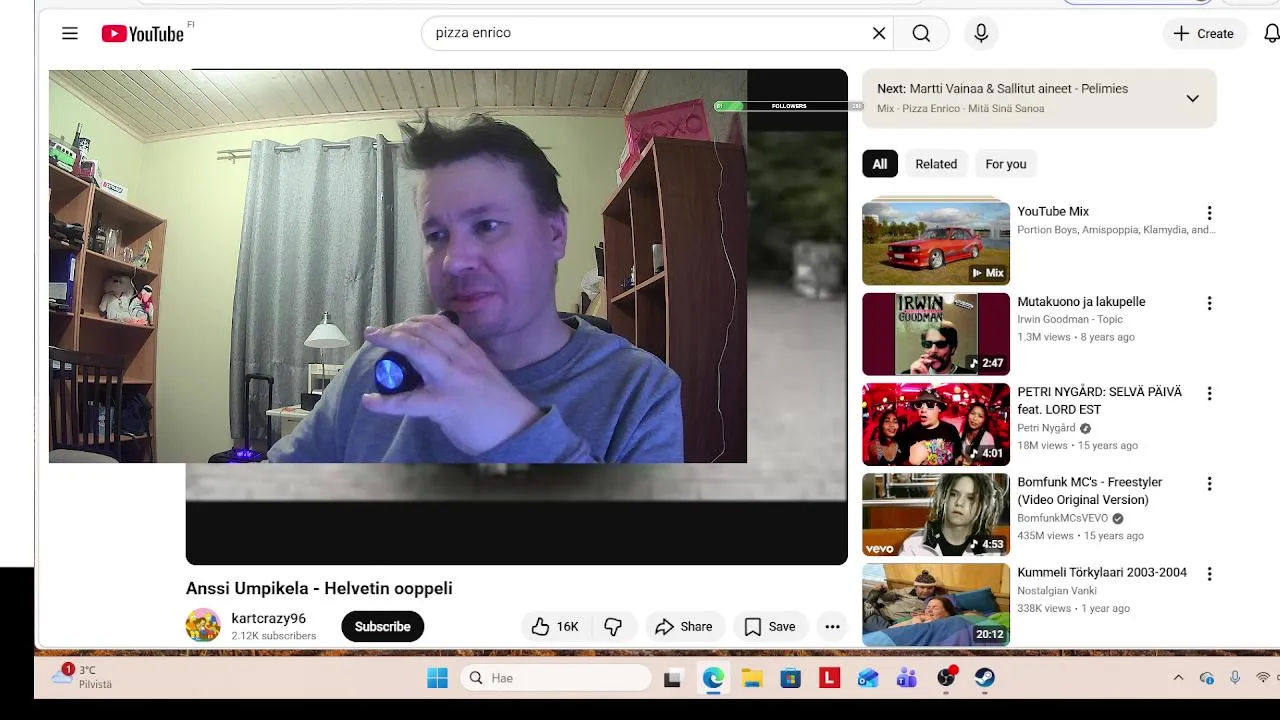Viewport: 1280px width, 720px height.
Task: Expand the Next up mix panel chevron
Action: click(x=1192, y=98)
